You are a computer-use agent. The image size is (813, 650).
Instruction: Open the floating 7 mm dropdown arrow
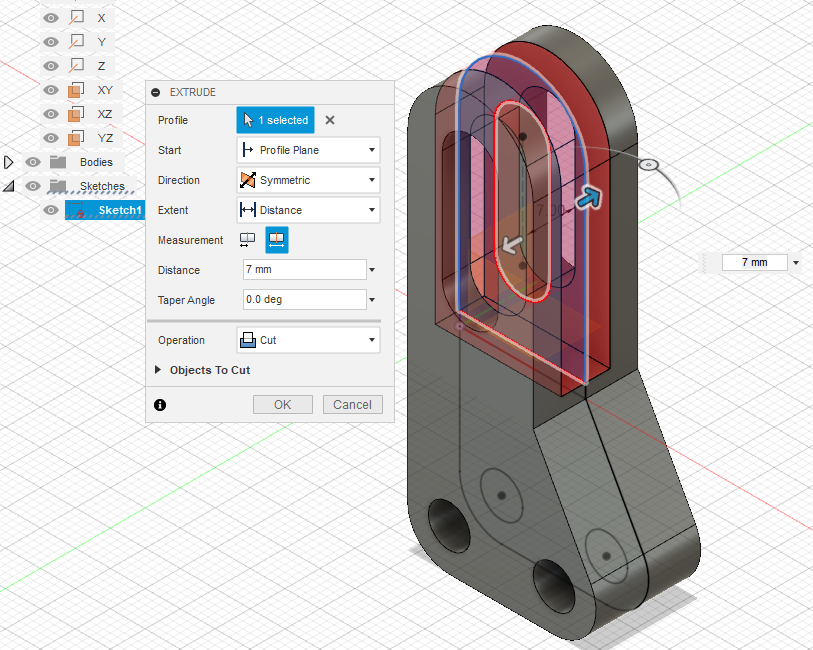(796, 263)
